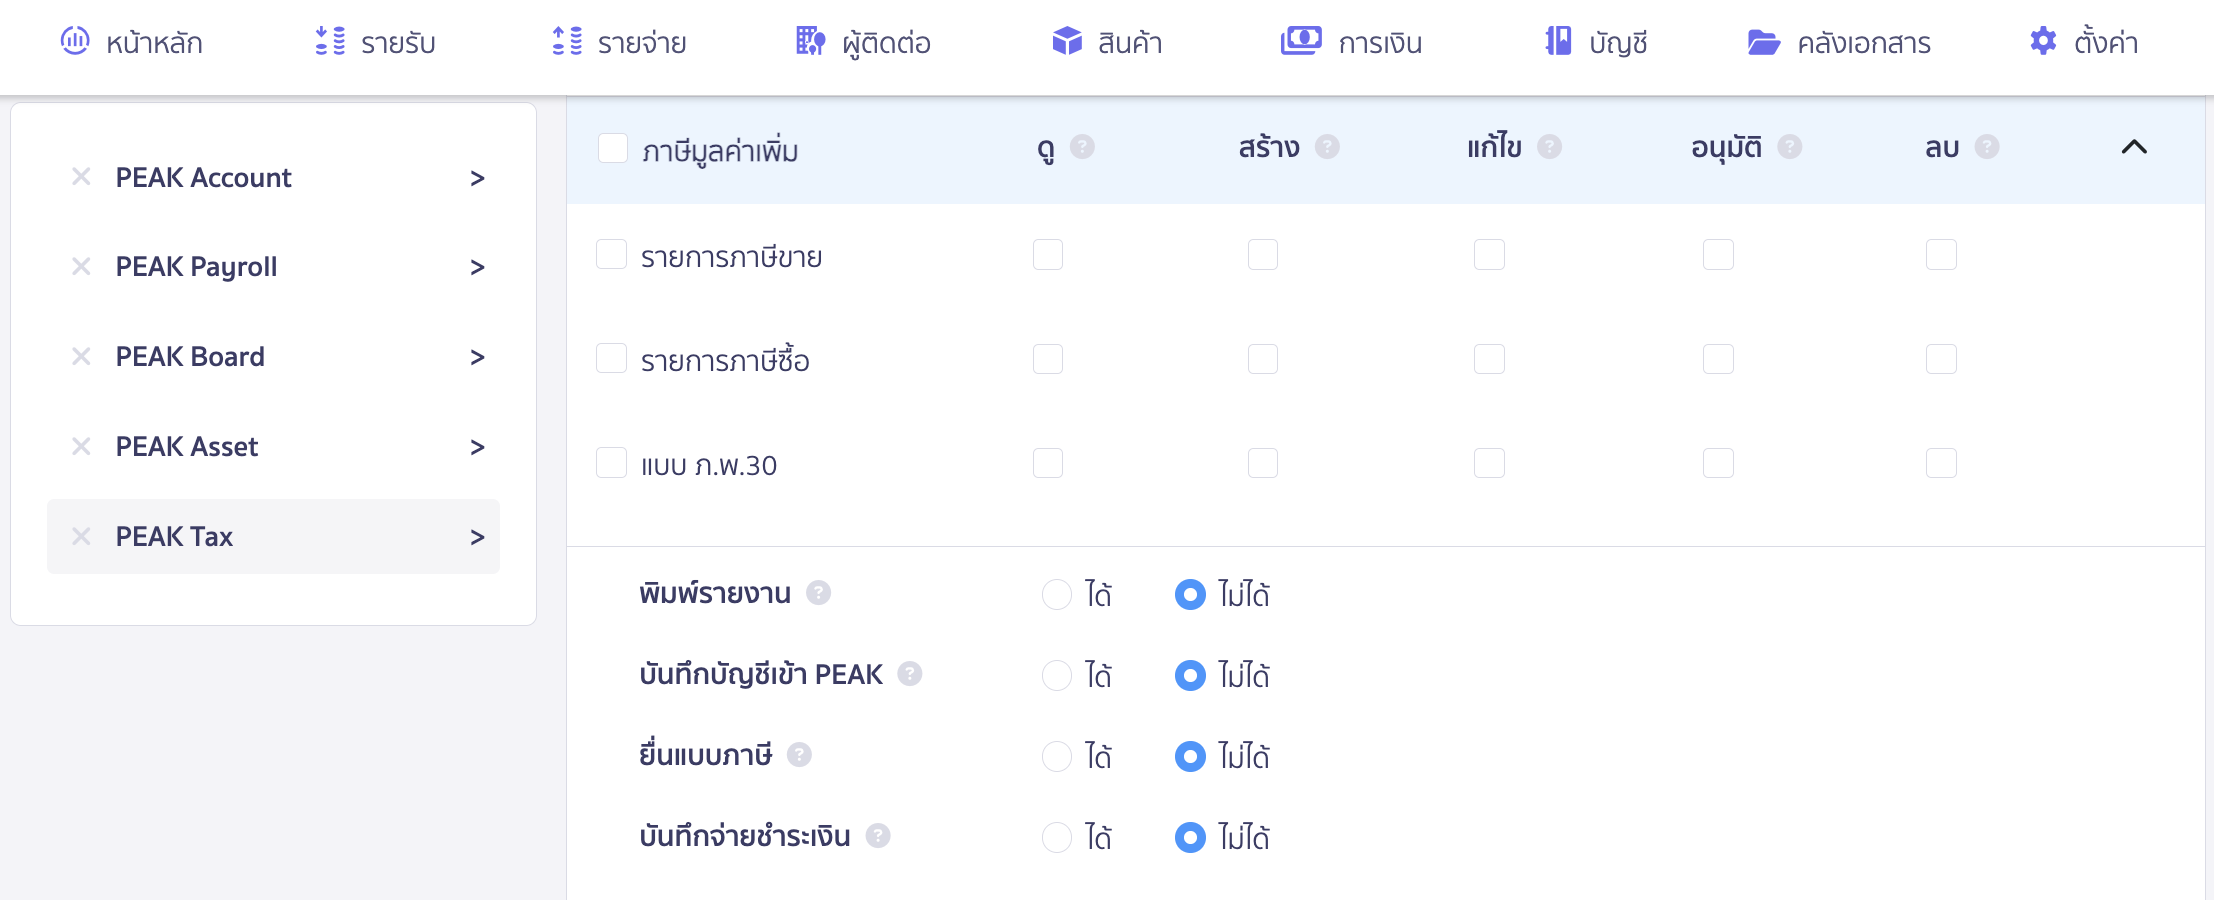Screen dimensions: 2214x900
Task: Open contacts via the ผู้ติดต่อ icon
Action: (x=808, y=41)
